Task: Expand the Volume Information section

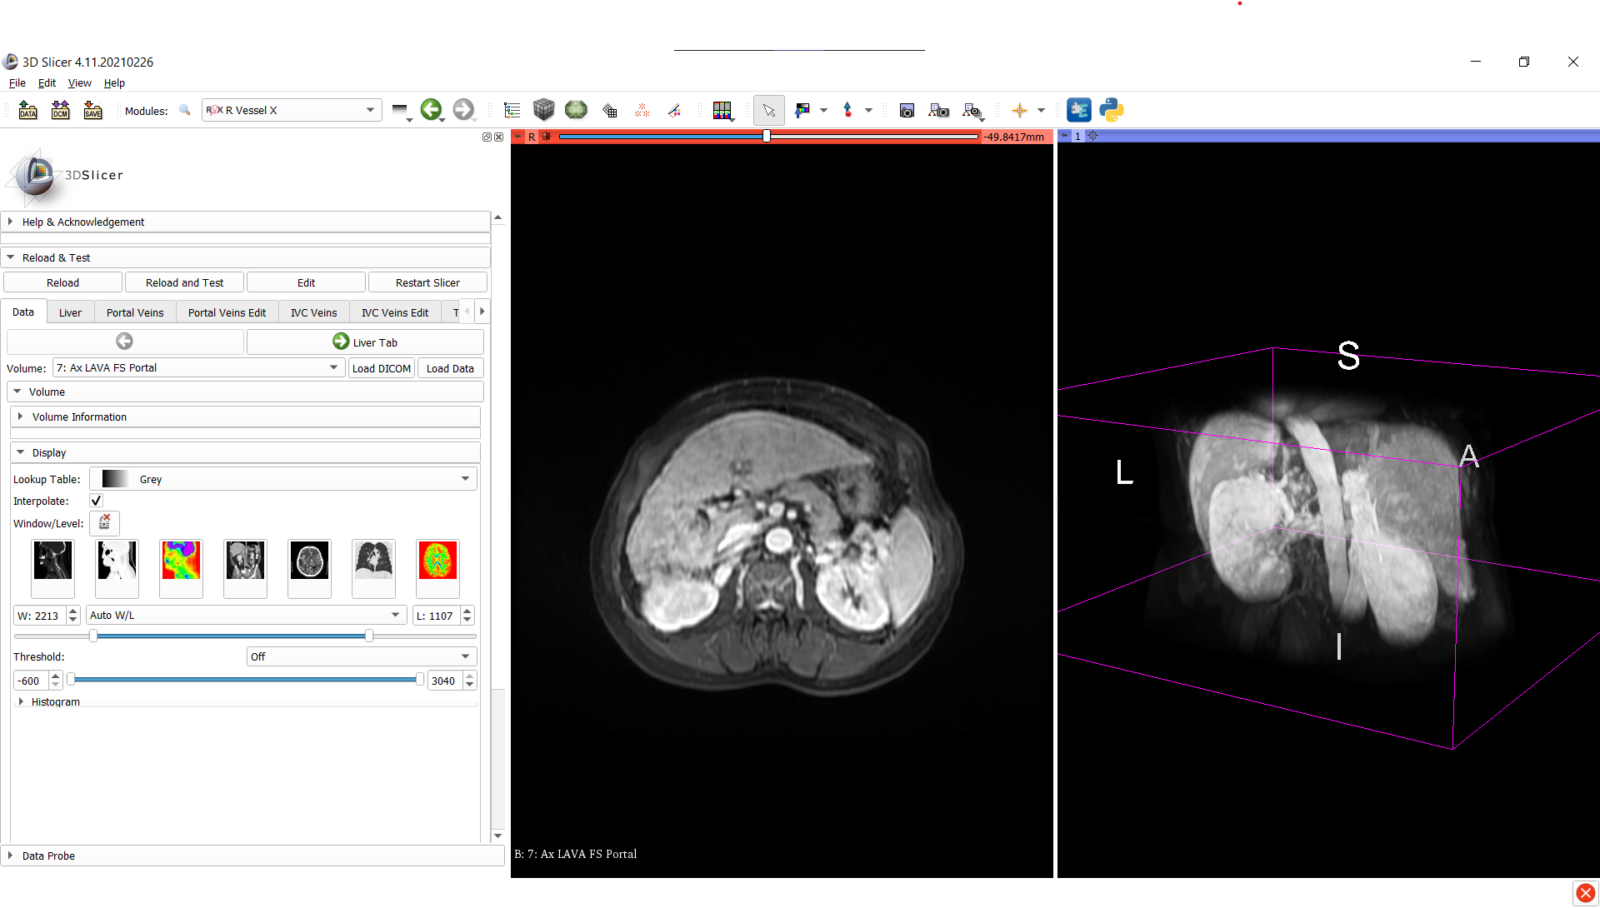Action: pyautogui.click(x=23, y=417)
